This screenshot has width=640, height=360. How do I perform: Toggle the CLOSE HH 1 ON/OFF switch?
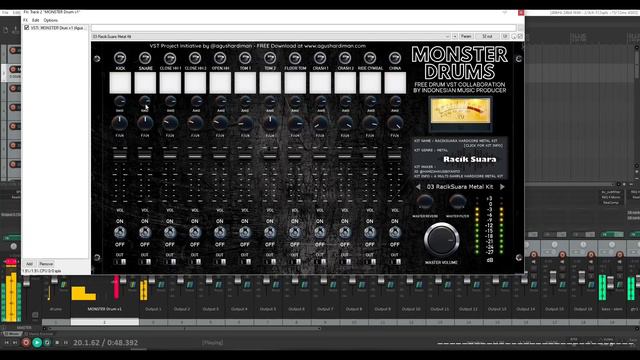click(x=170, y=233)
